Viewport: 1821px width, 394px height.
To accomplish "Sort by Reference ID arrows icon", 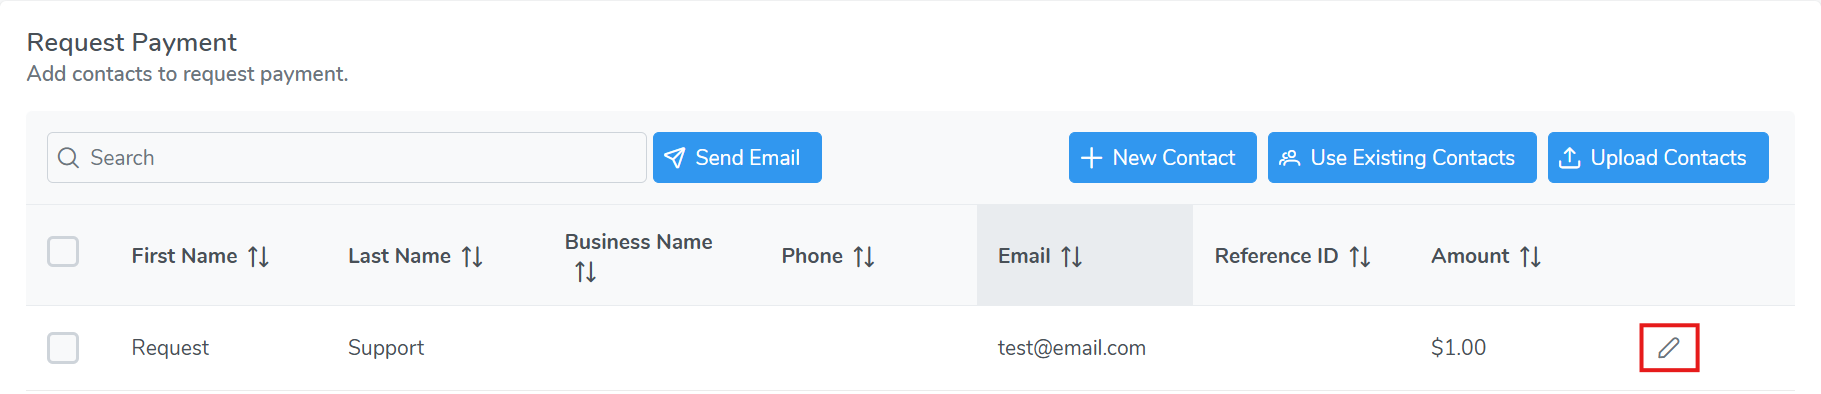I will (x=1360, y=257).
